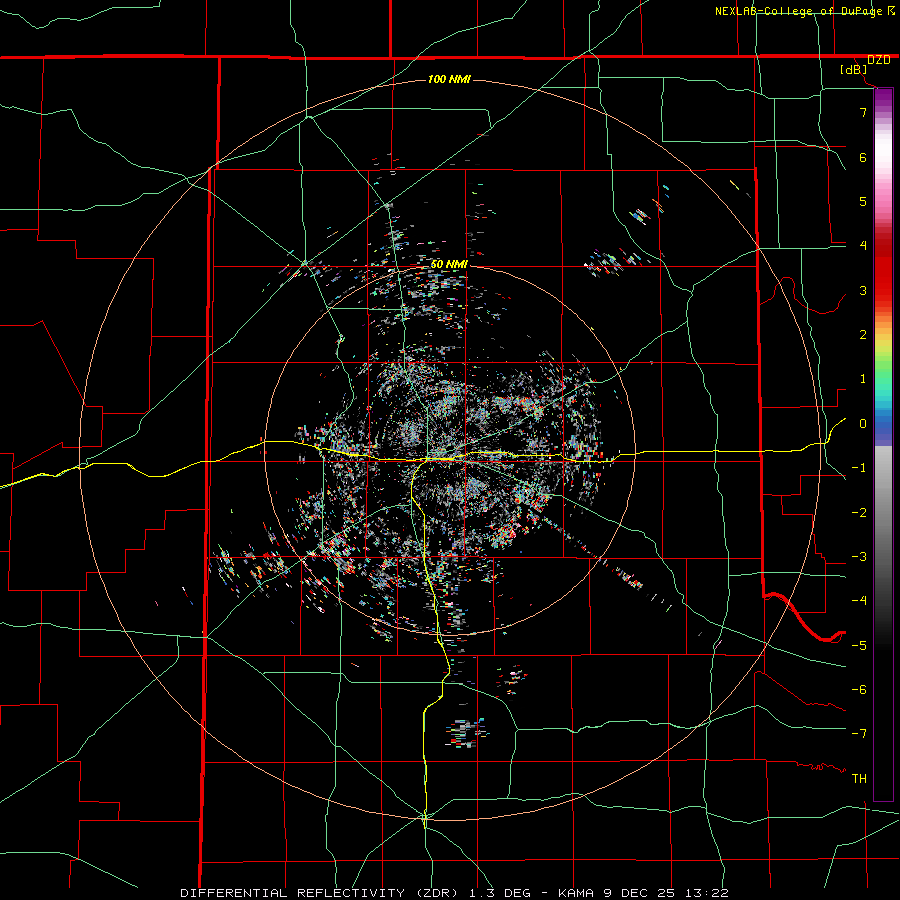Click the '0' value on the color scale
This screenshot has height=900, width=900.
[863, 424]
